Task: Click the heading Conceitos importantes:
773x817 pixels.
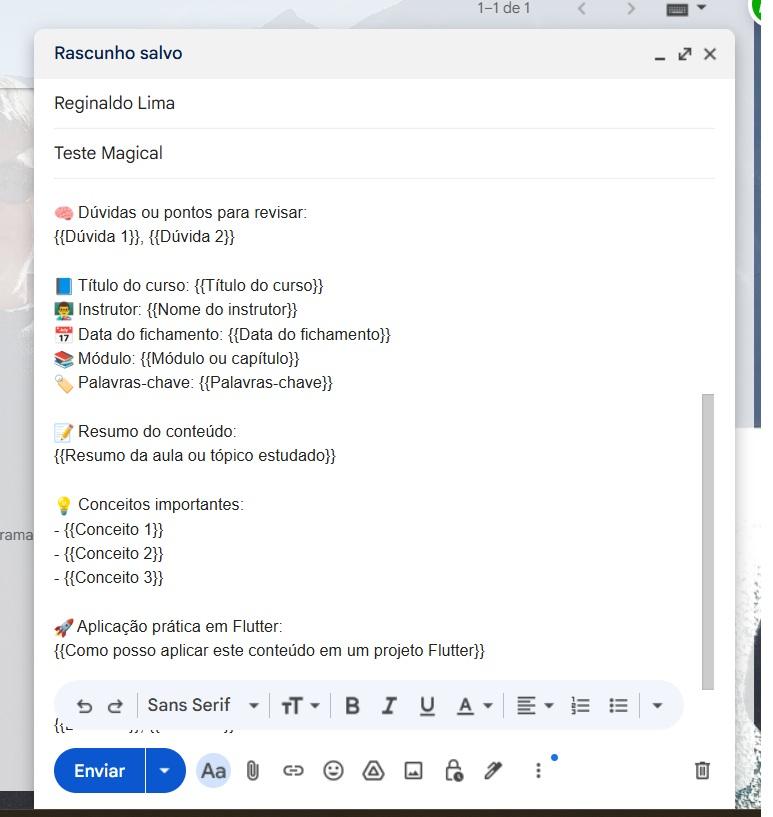Action: click(161, 504)
